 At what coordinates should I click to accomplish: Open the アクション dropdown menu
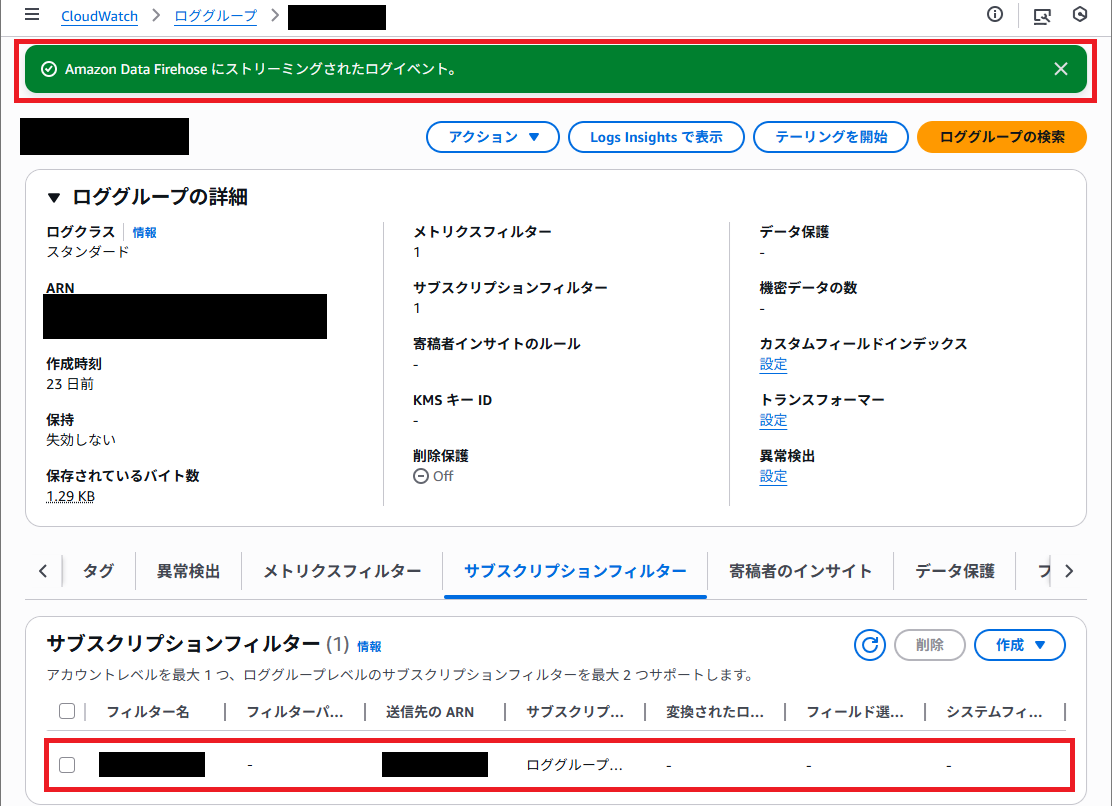pos(492,137)
